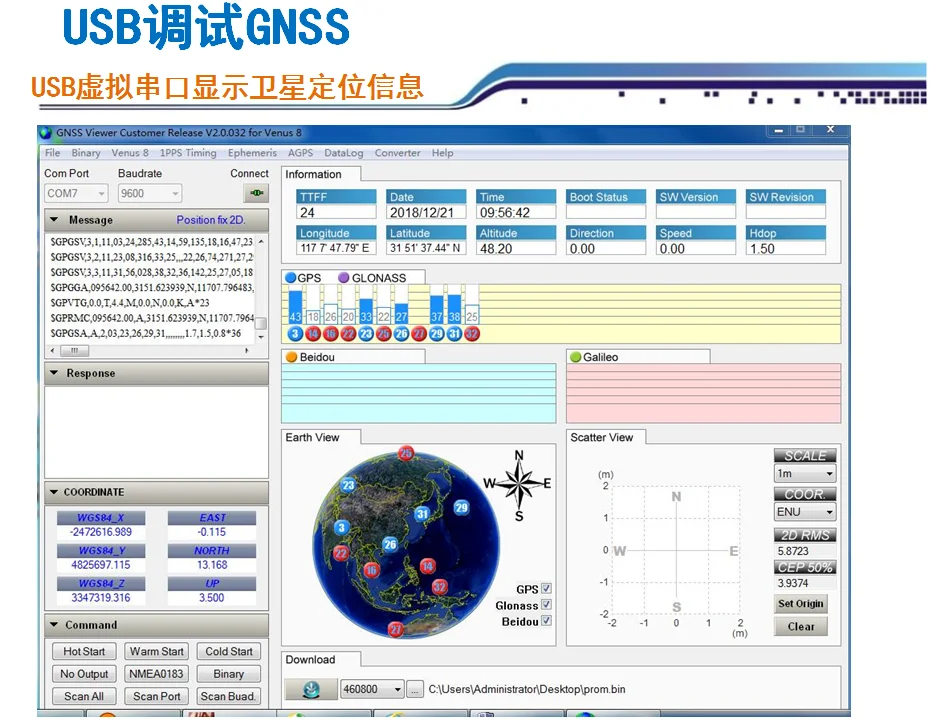Select satellite 16 red marker in signal bar
The height and width of the screenshot is (722, 939).
click(331, 334)
